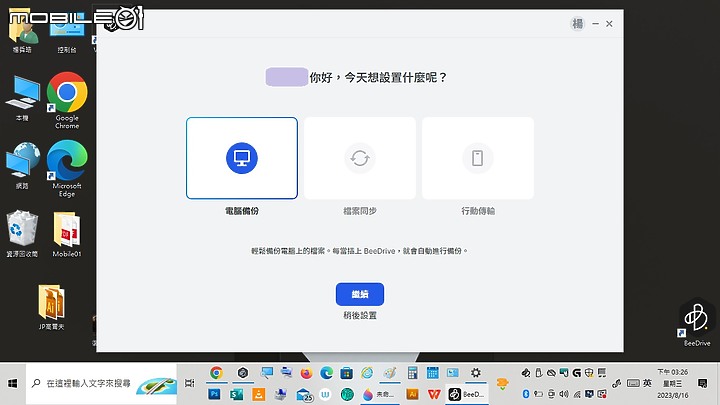Image resolution: width=720 pixels, height=405 pixels.
Task: Open the 本機 This PC desktop icon
Action: pos(22,99)
